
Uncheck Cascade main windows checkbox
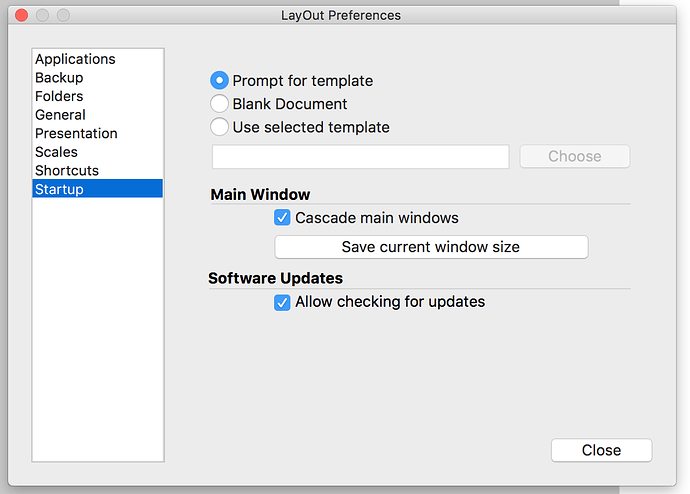(282, 217)
